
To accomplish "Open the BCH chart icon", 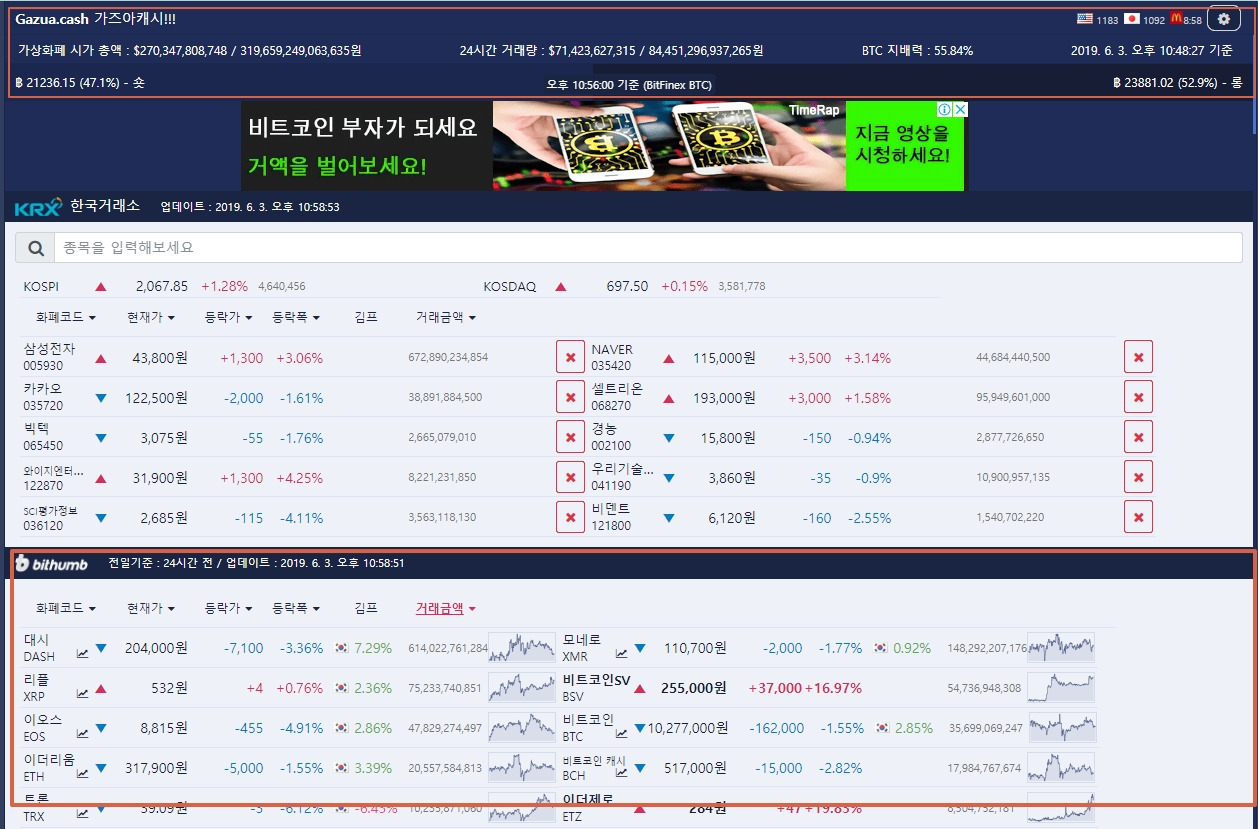I will point(621,773).
